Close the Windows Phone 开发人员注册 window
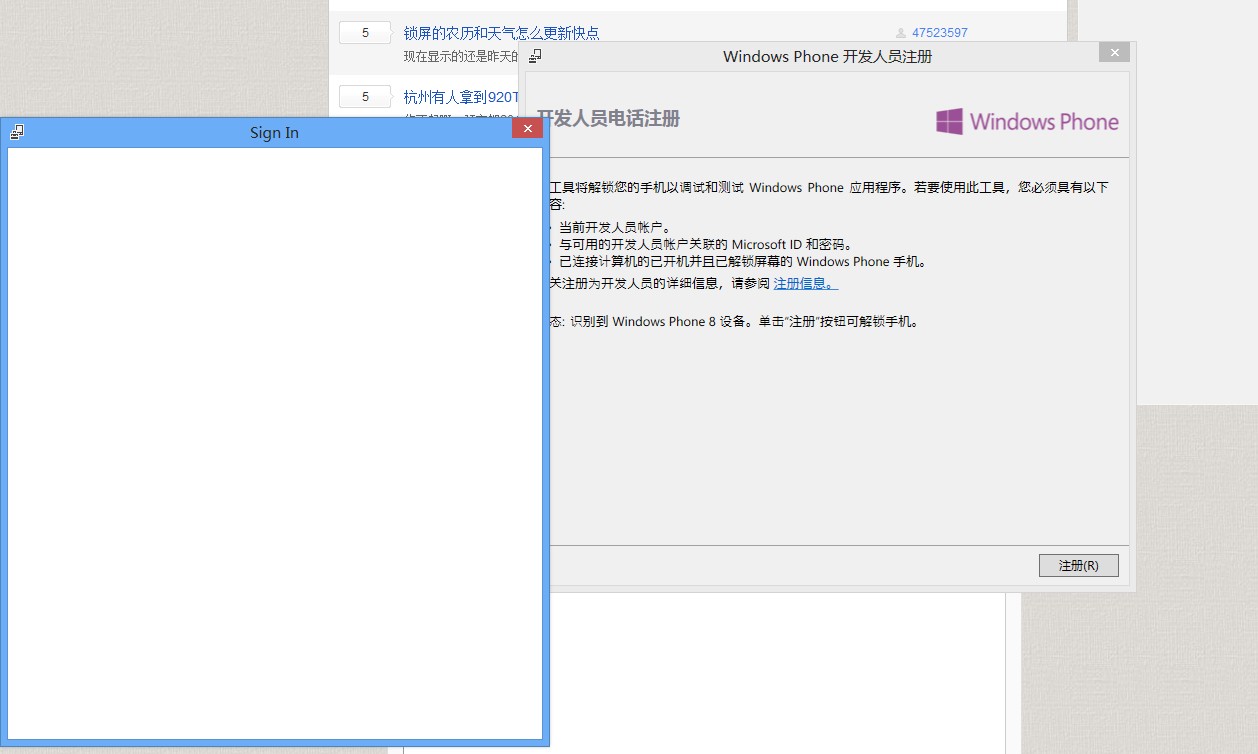 click(1114, 52)
